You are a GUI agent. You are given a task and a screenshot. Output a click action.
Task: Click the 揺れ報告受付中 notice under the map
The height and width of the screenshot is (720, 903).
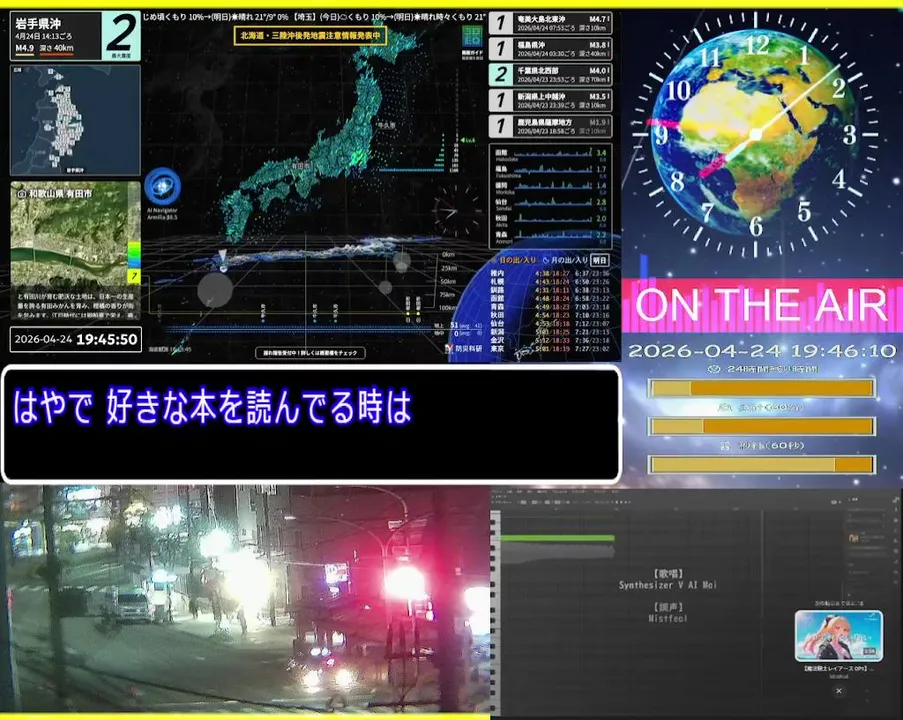click(x=310, y=353)
